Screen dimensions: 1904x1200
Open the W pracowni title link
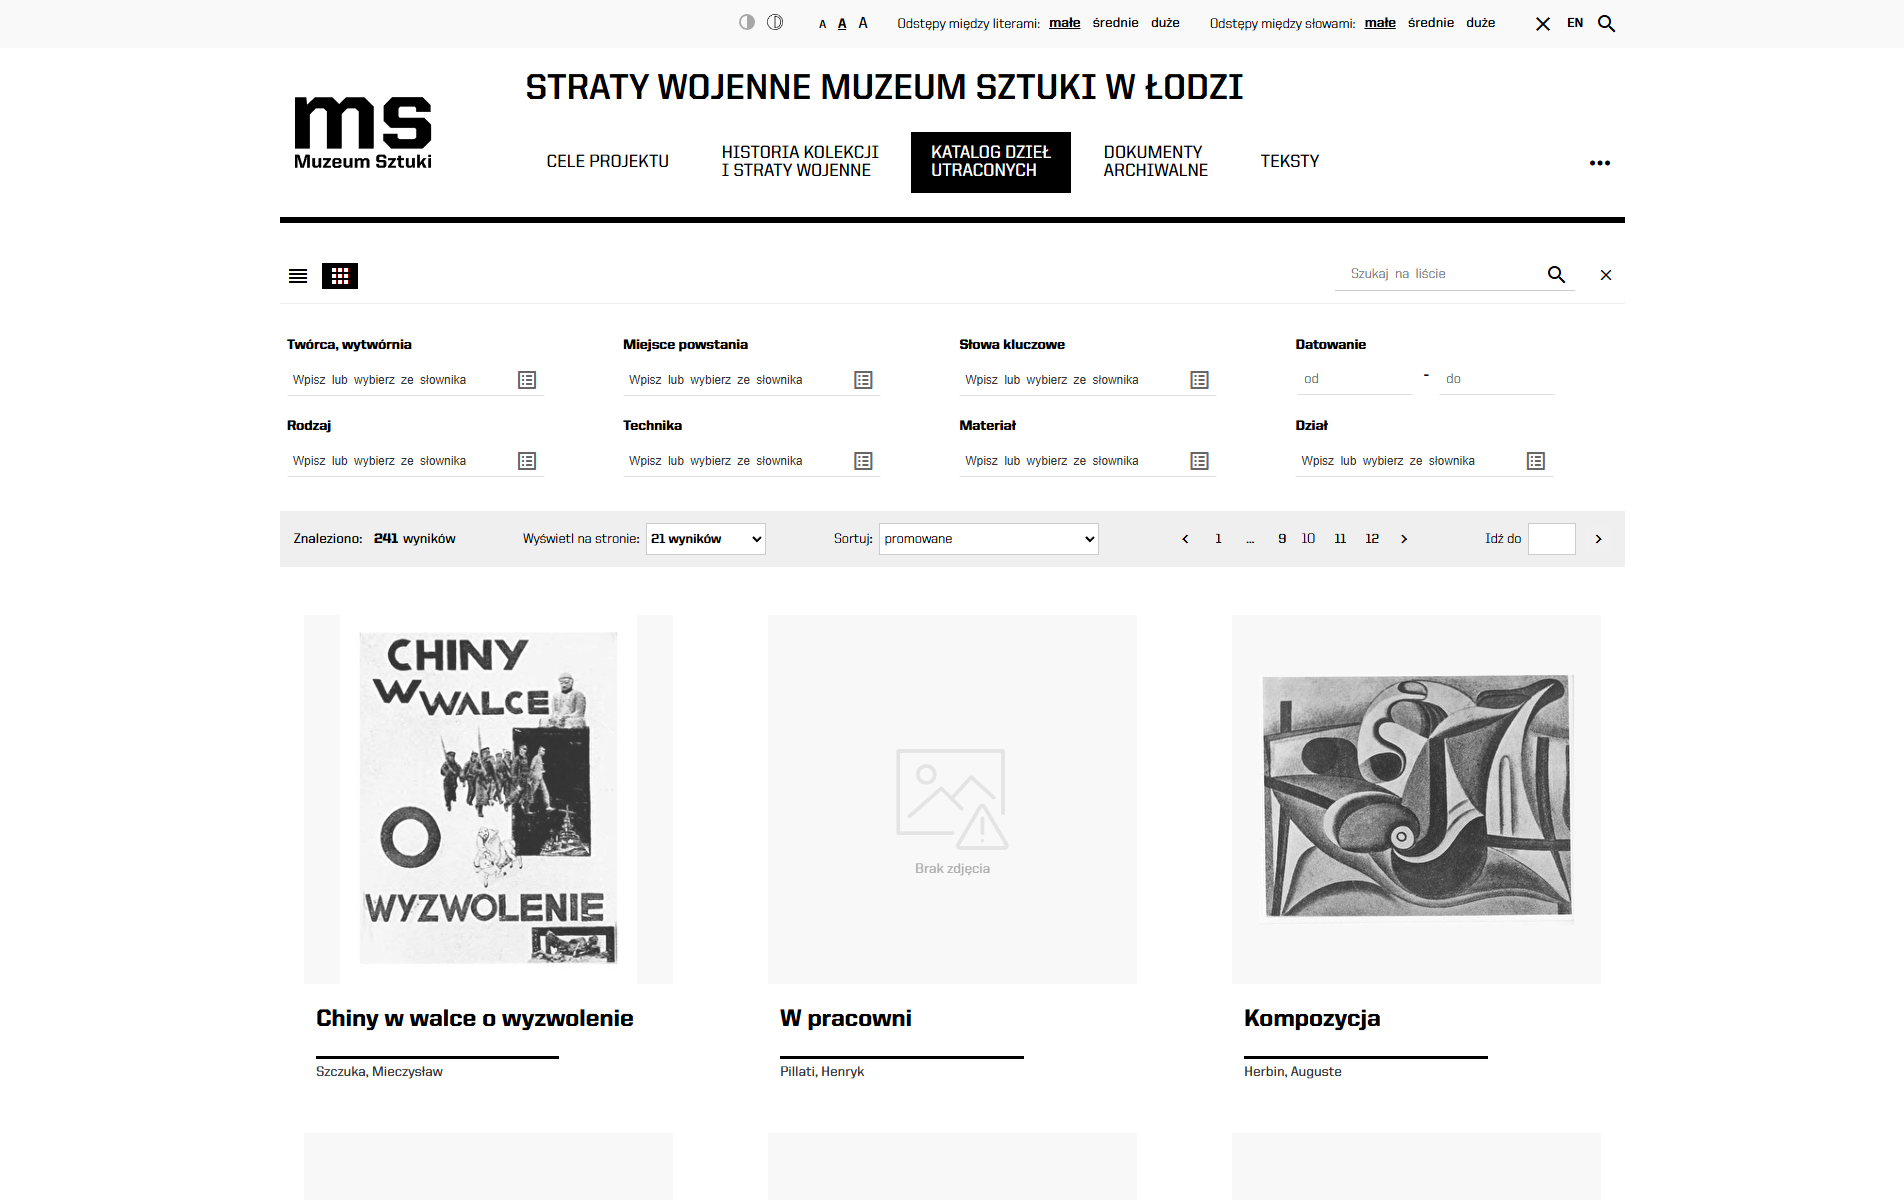point(846,1018)
